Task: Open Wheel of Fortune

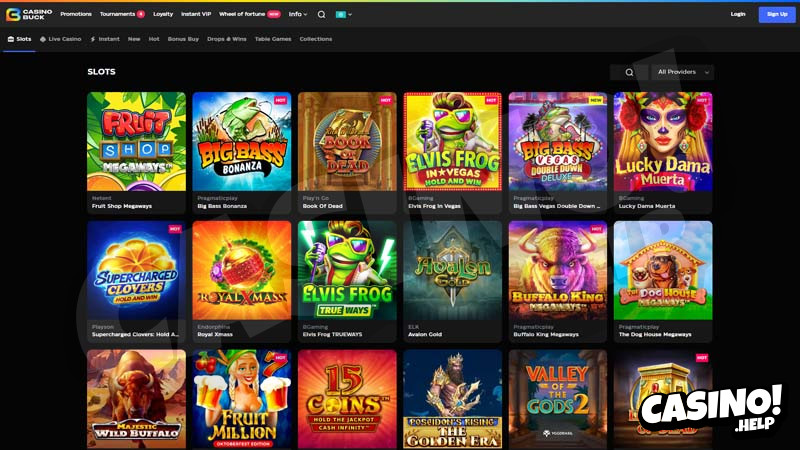Action: click(x=242, y=14)
